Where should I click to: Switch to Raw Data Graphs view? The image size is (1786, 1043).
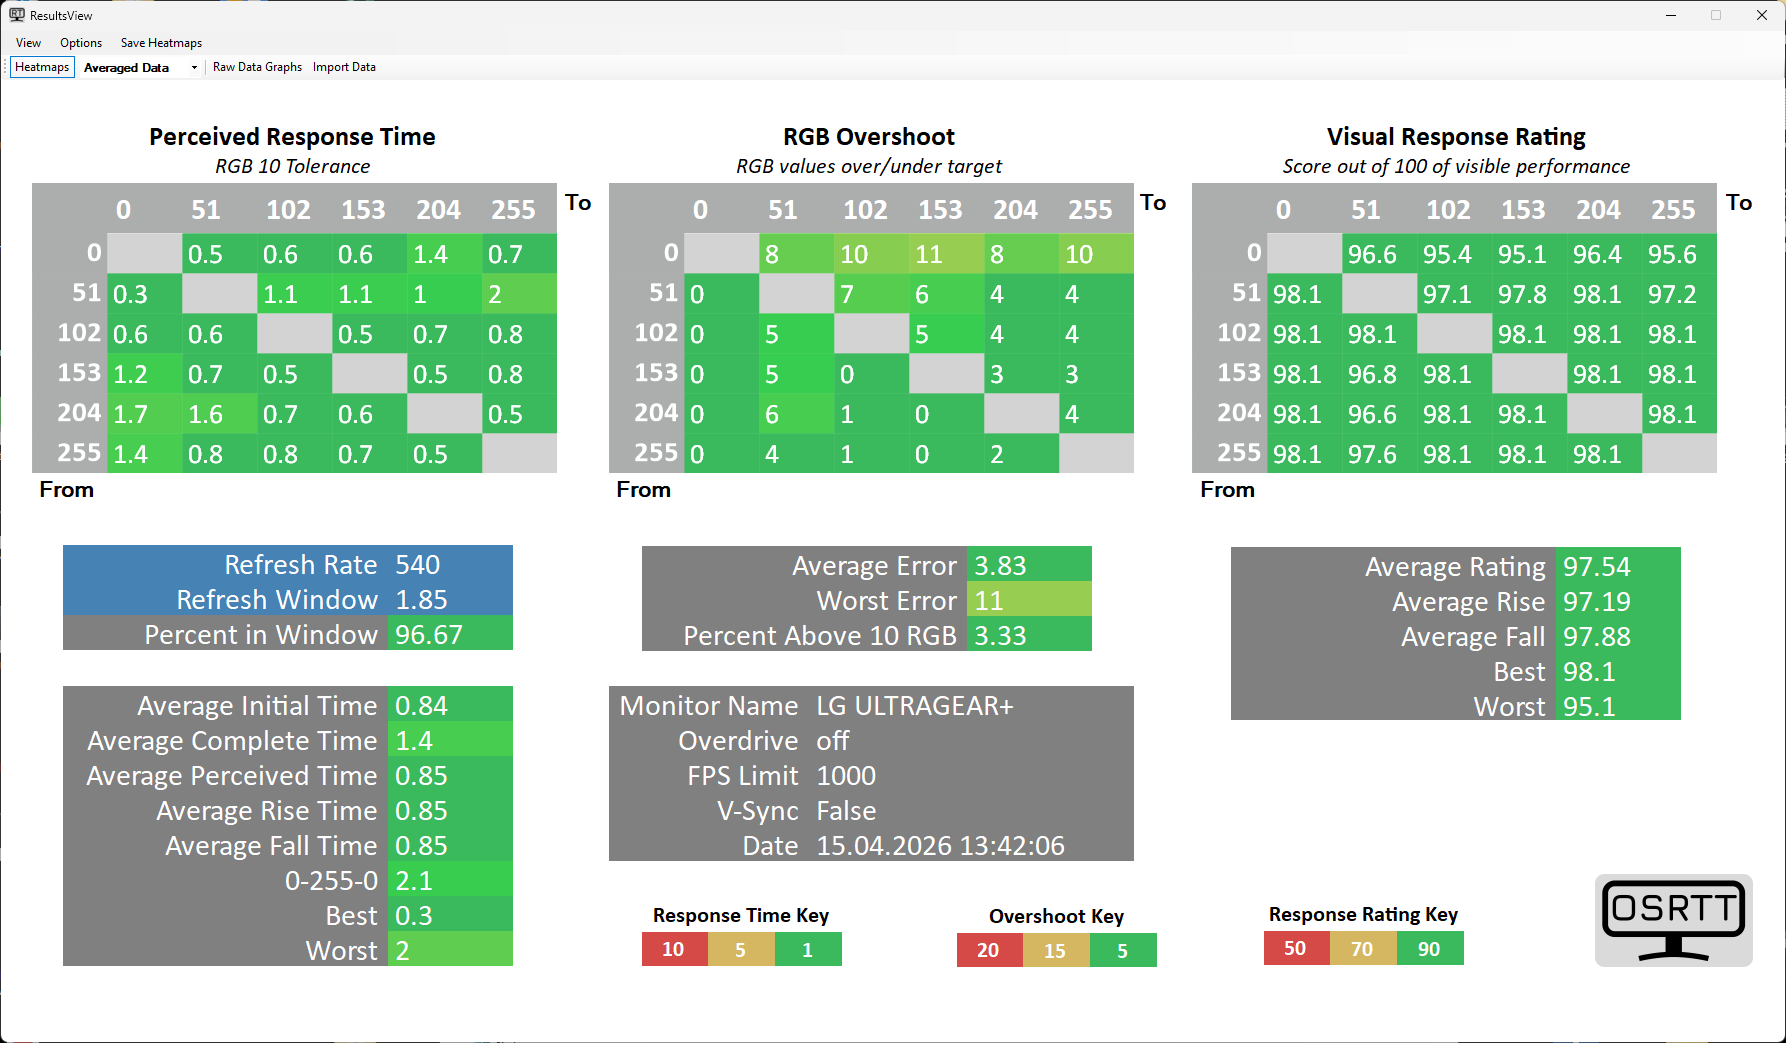[x=257, y=67]
